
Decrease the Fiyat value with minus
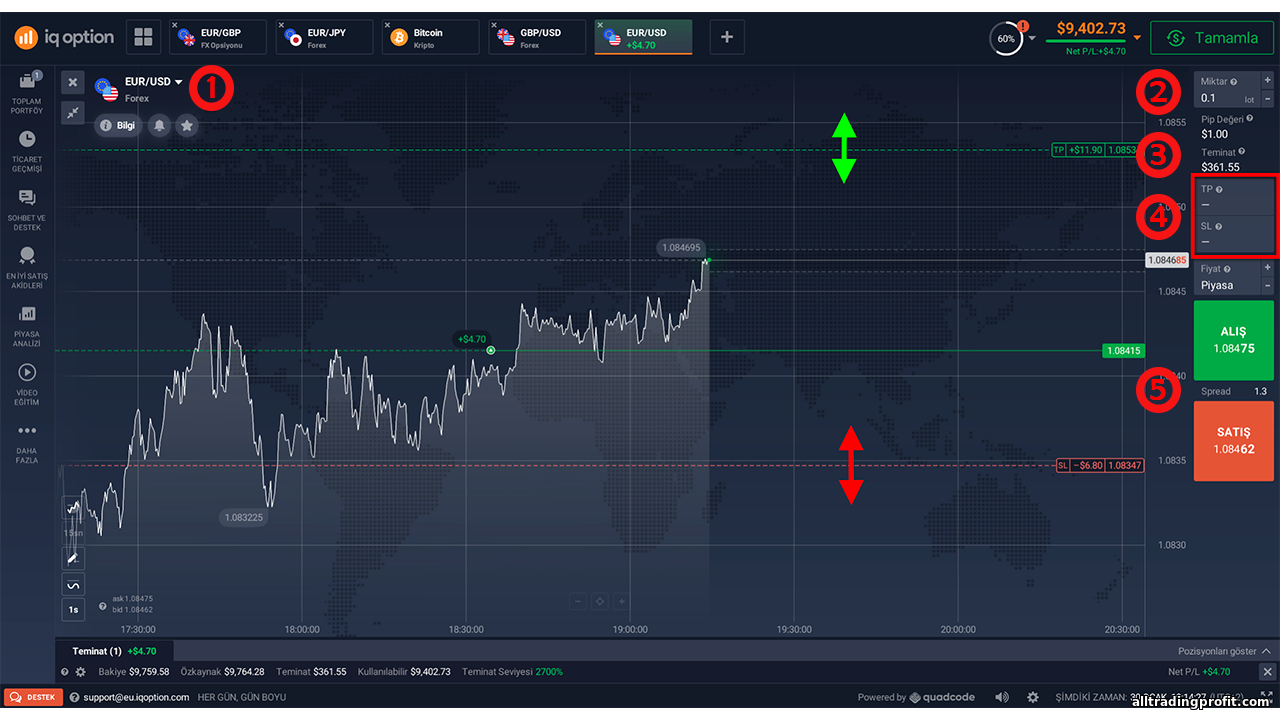pos(1267,285)
